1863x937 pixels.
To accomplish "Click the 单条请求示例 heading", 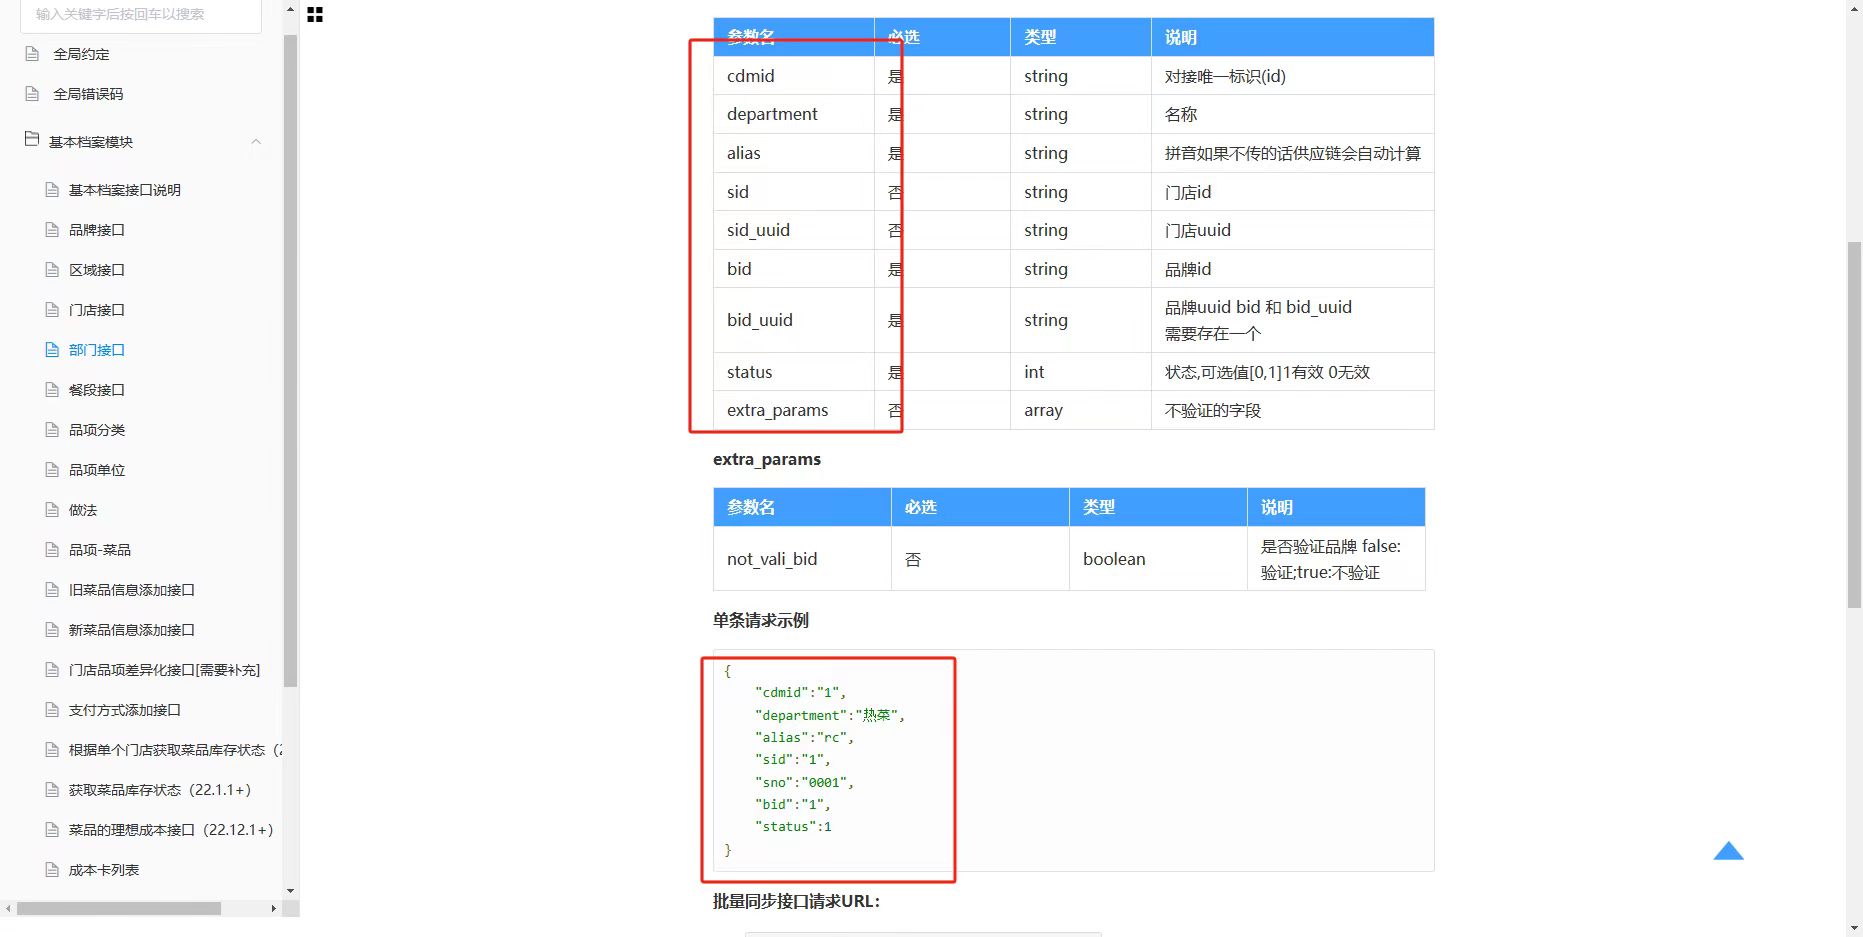I will (x=761, y=620).
